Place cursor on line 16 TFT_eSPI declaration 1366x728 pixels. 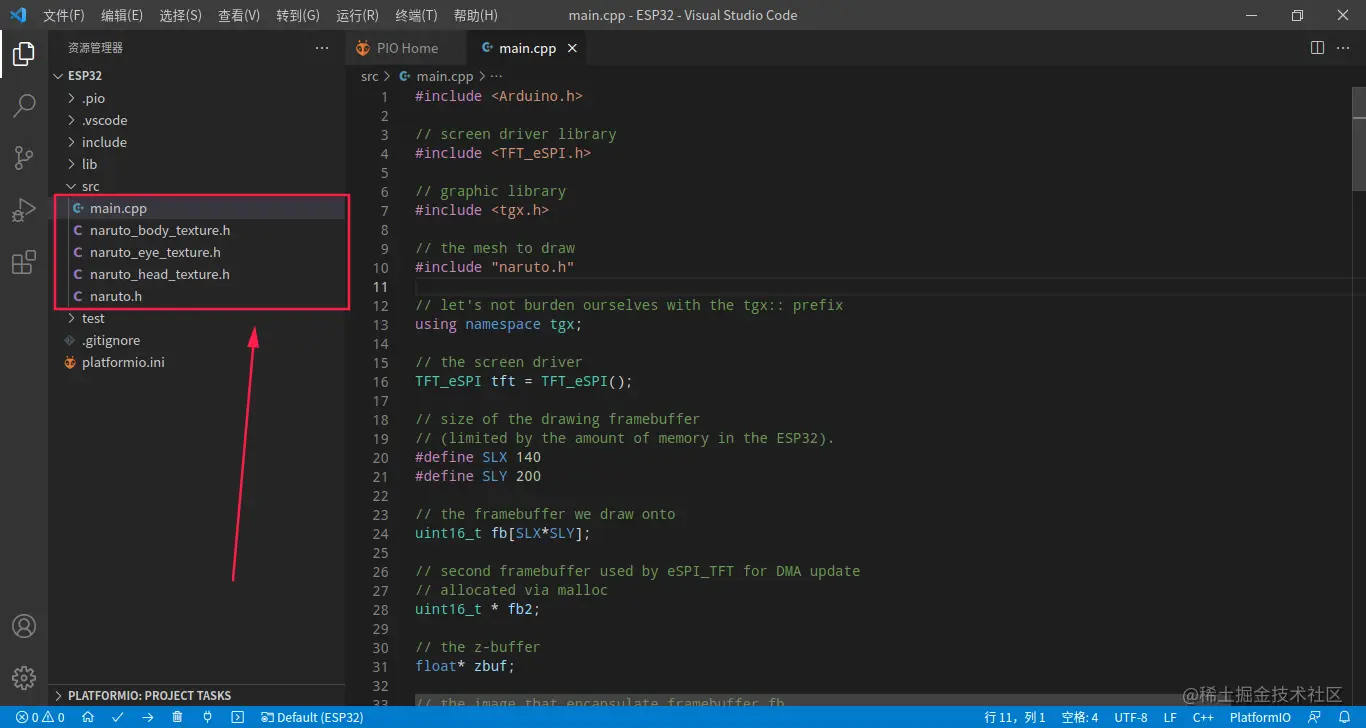(524, 381)
